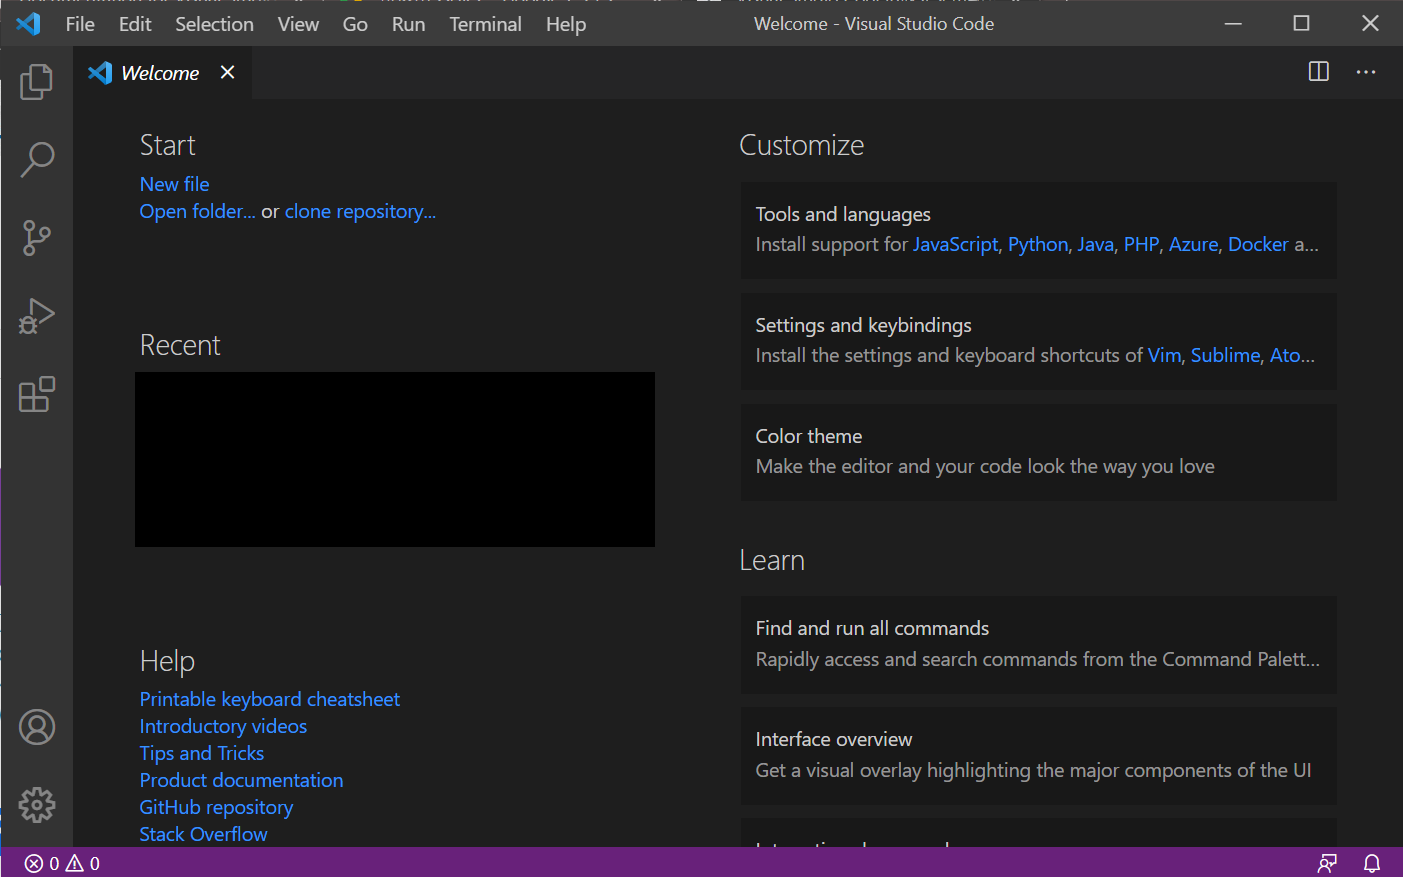Open GitHub repository link
Screen dimensions: 1403x877
coord(216,807)
